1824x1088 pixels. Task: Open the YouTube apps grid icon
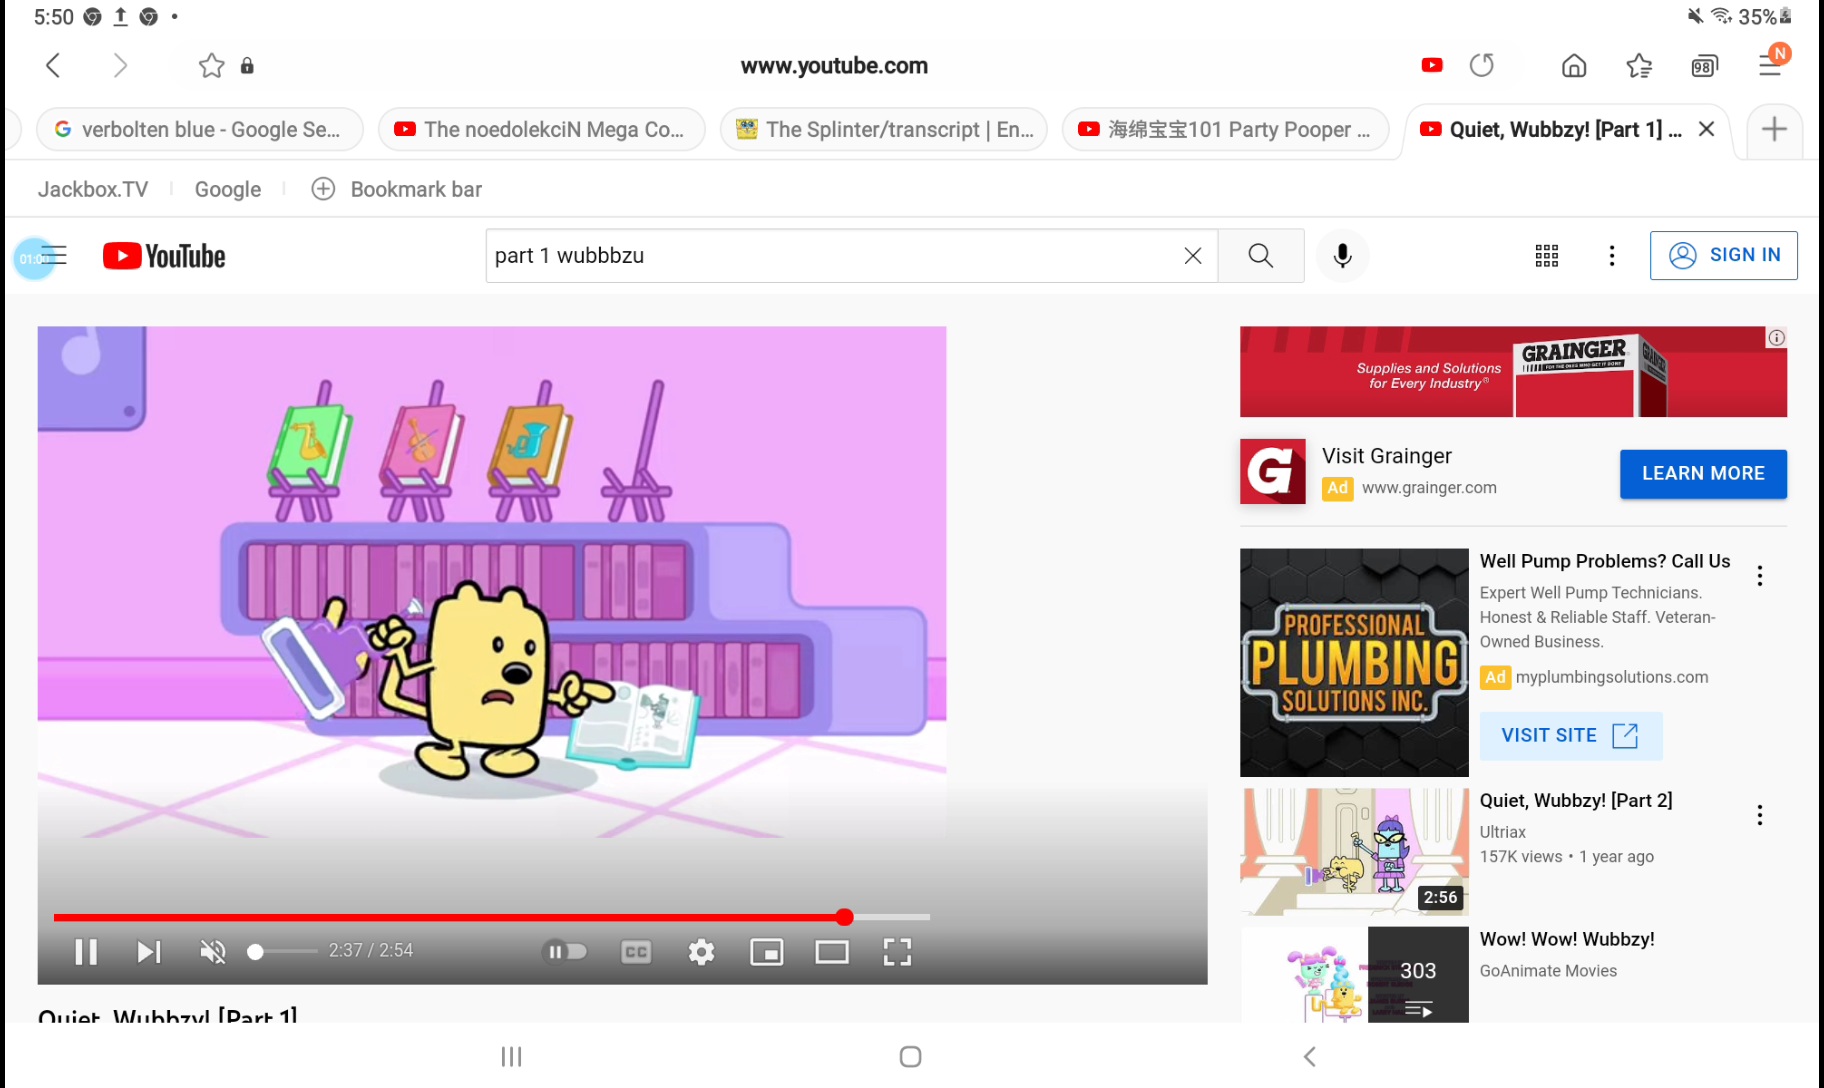[x=1547, y=256]
